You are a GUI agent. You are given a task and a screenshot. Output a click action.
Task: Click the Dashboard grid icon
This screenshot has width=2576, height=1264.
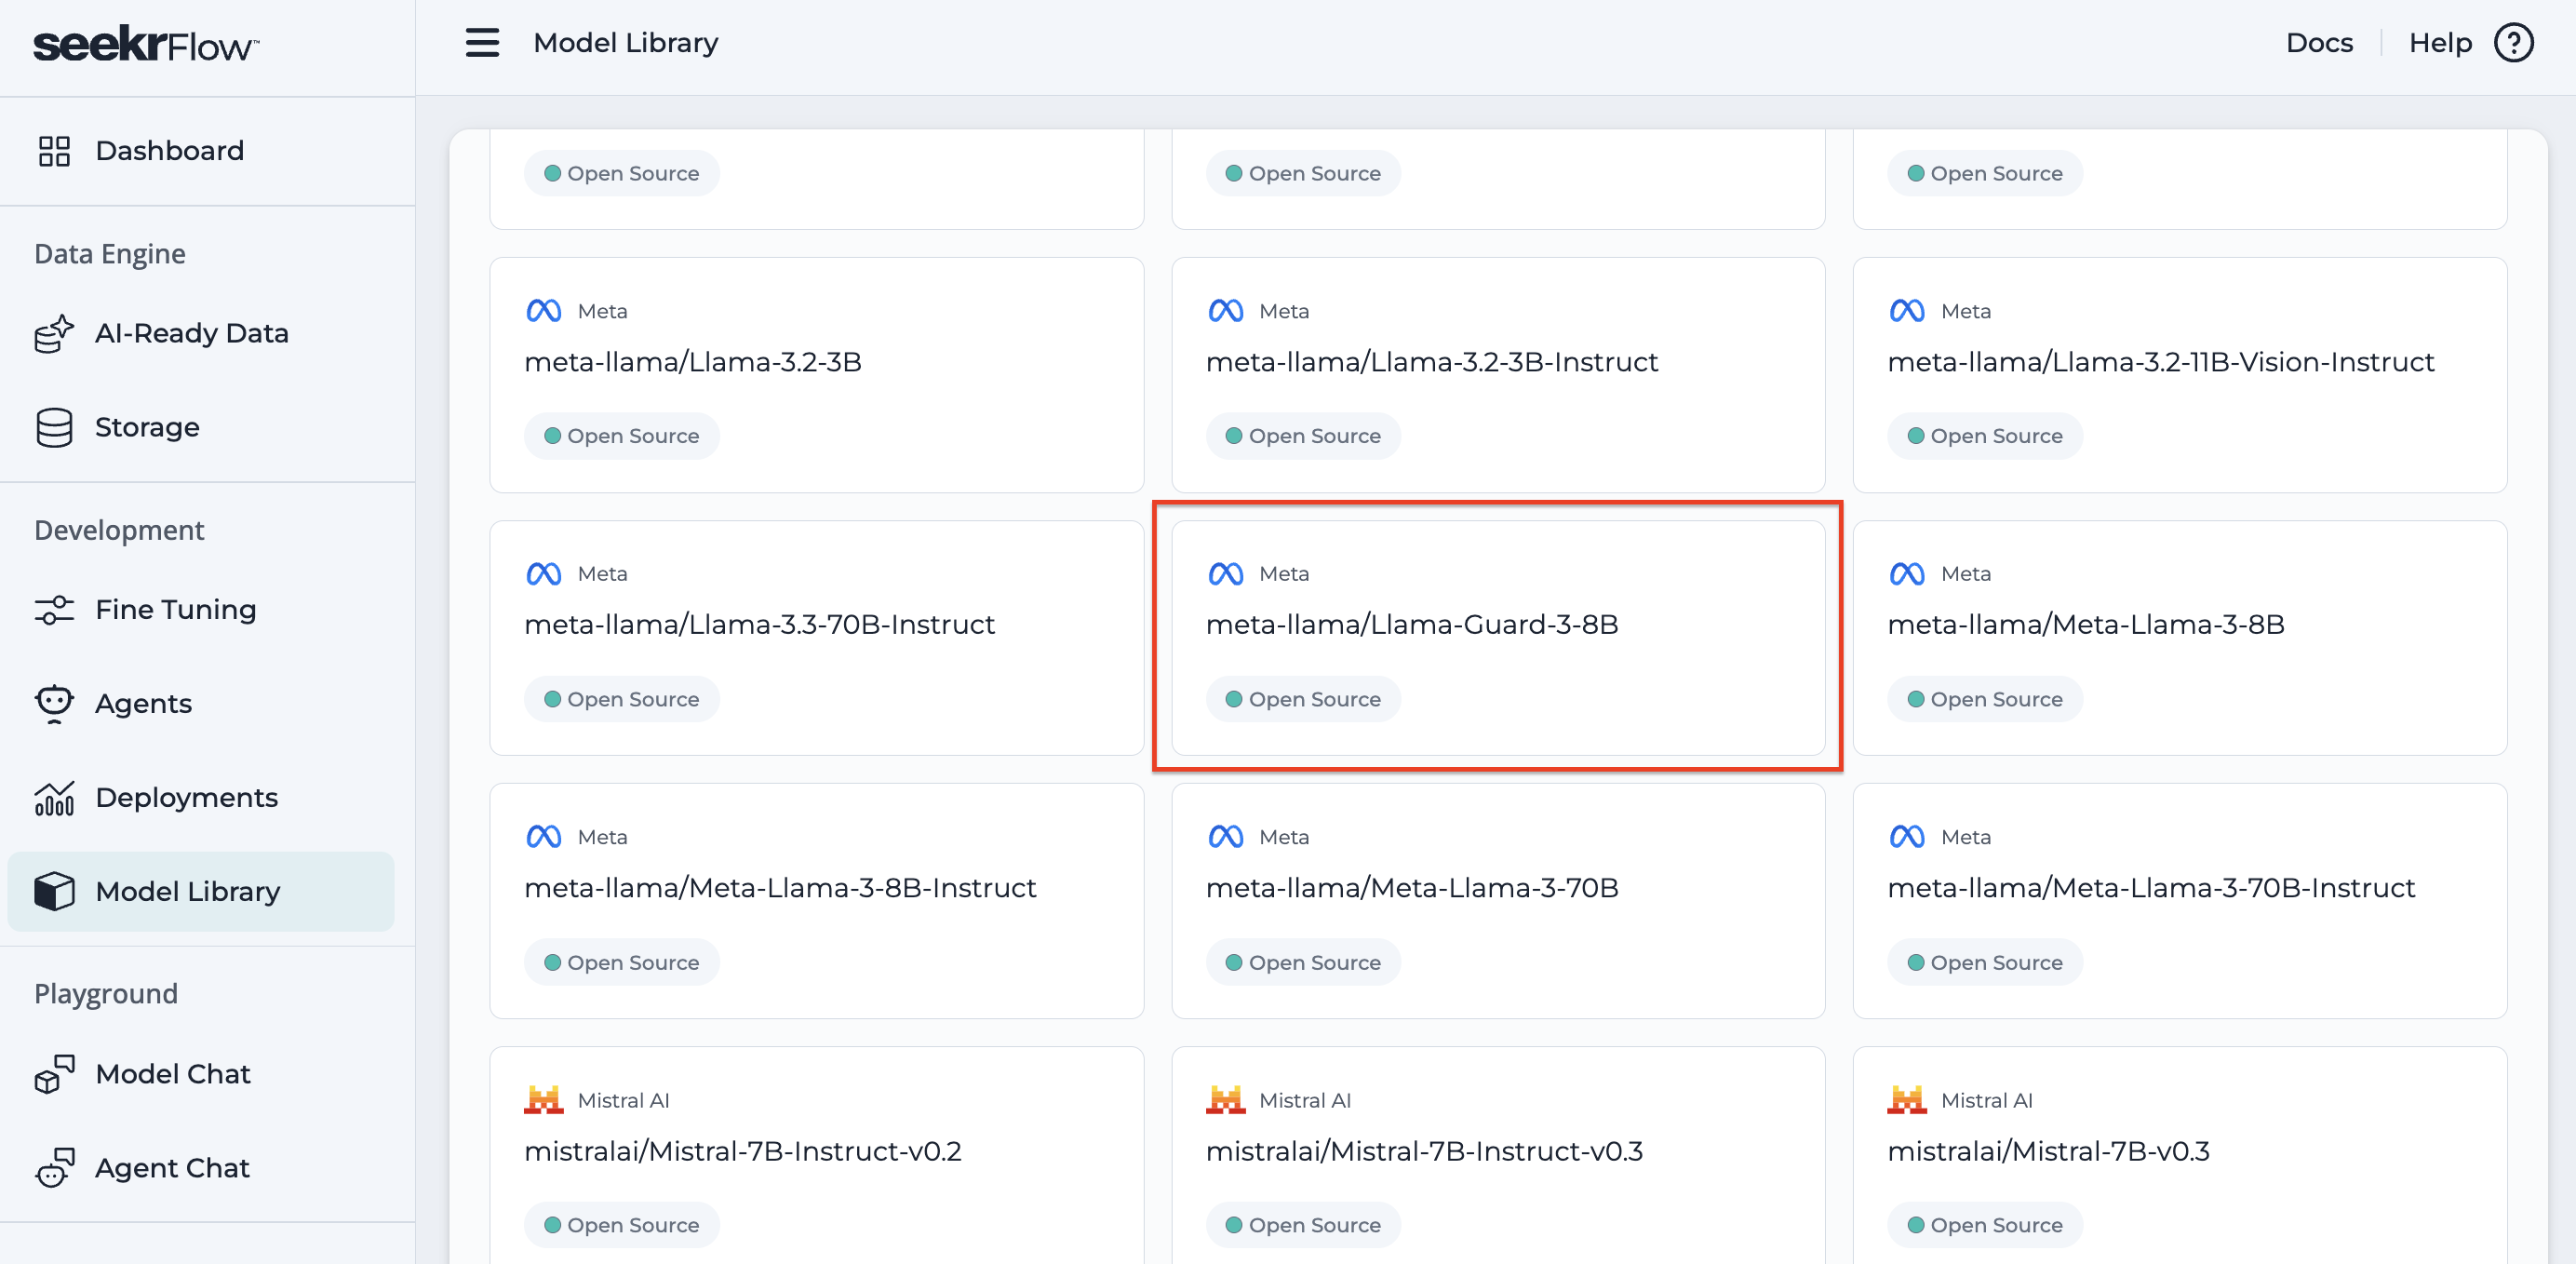(54, 151)
